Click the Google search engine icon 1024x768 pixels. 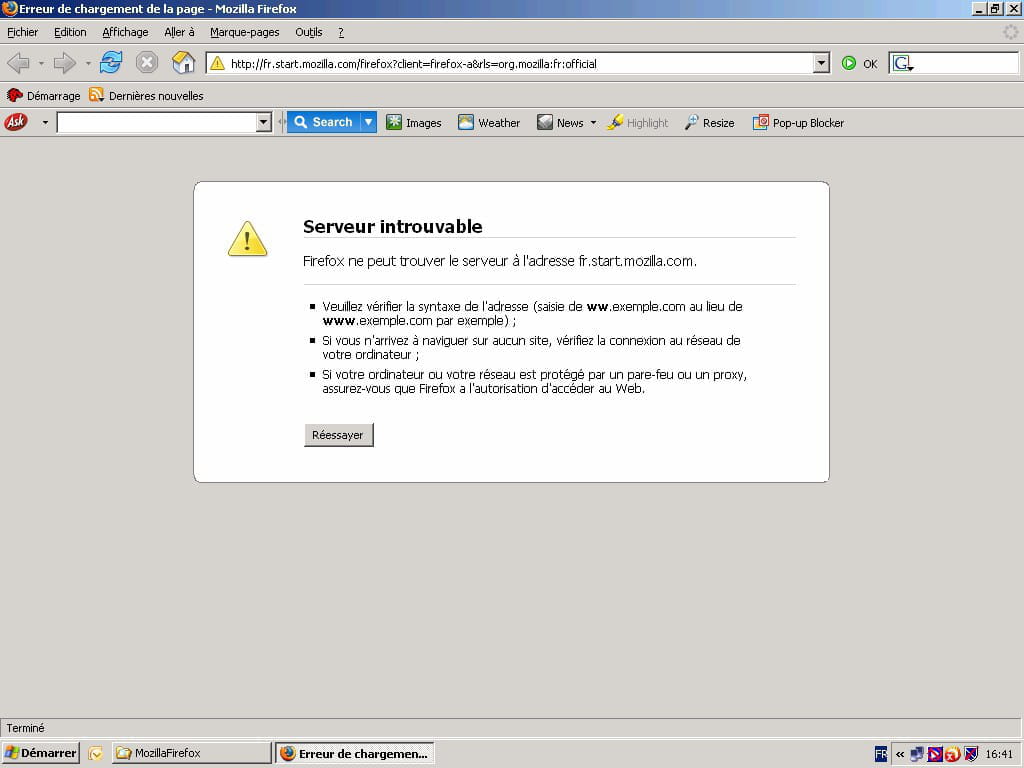[x=902, y=63]
